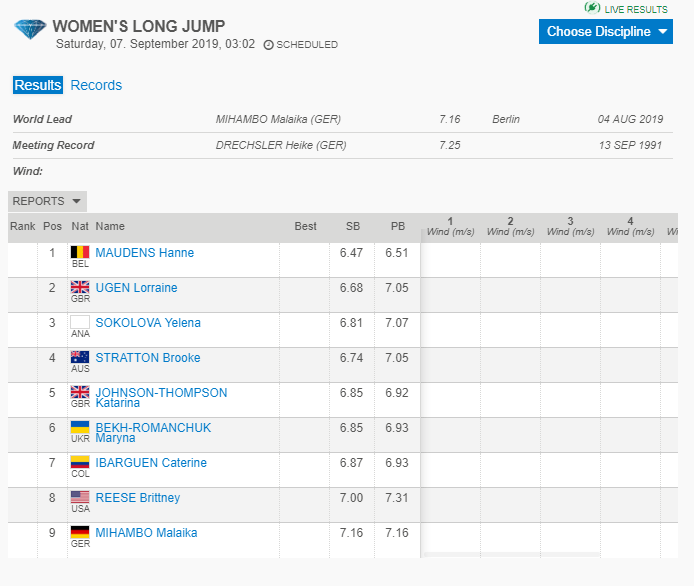Image resolution: width=694 pixels, height=586 pixels.
Task: Click the USA flag next to Reese
Action: 80,497
